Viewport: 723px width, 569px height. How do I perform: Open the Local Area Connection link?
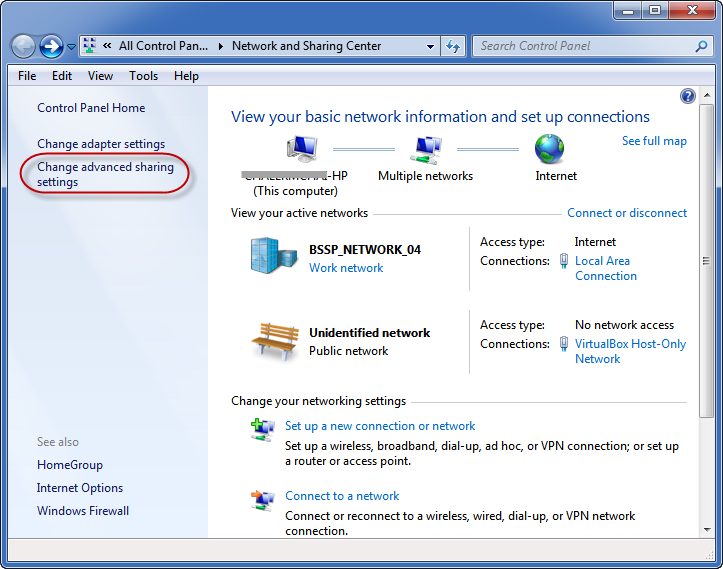point(605,268)
